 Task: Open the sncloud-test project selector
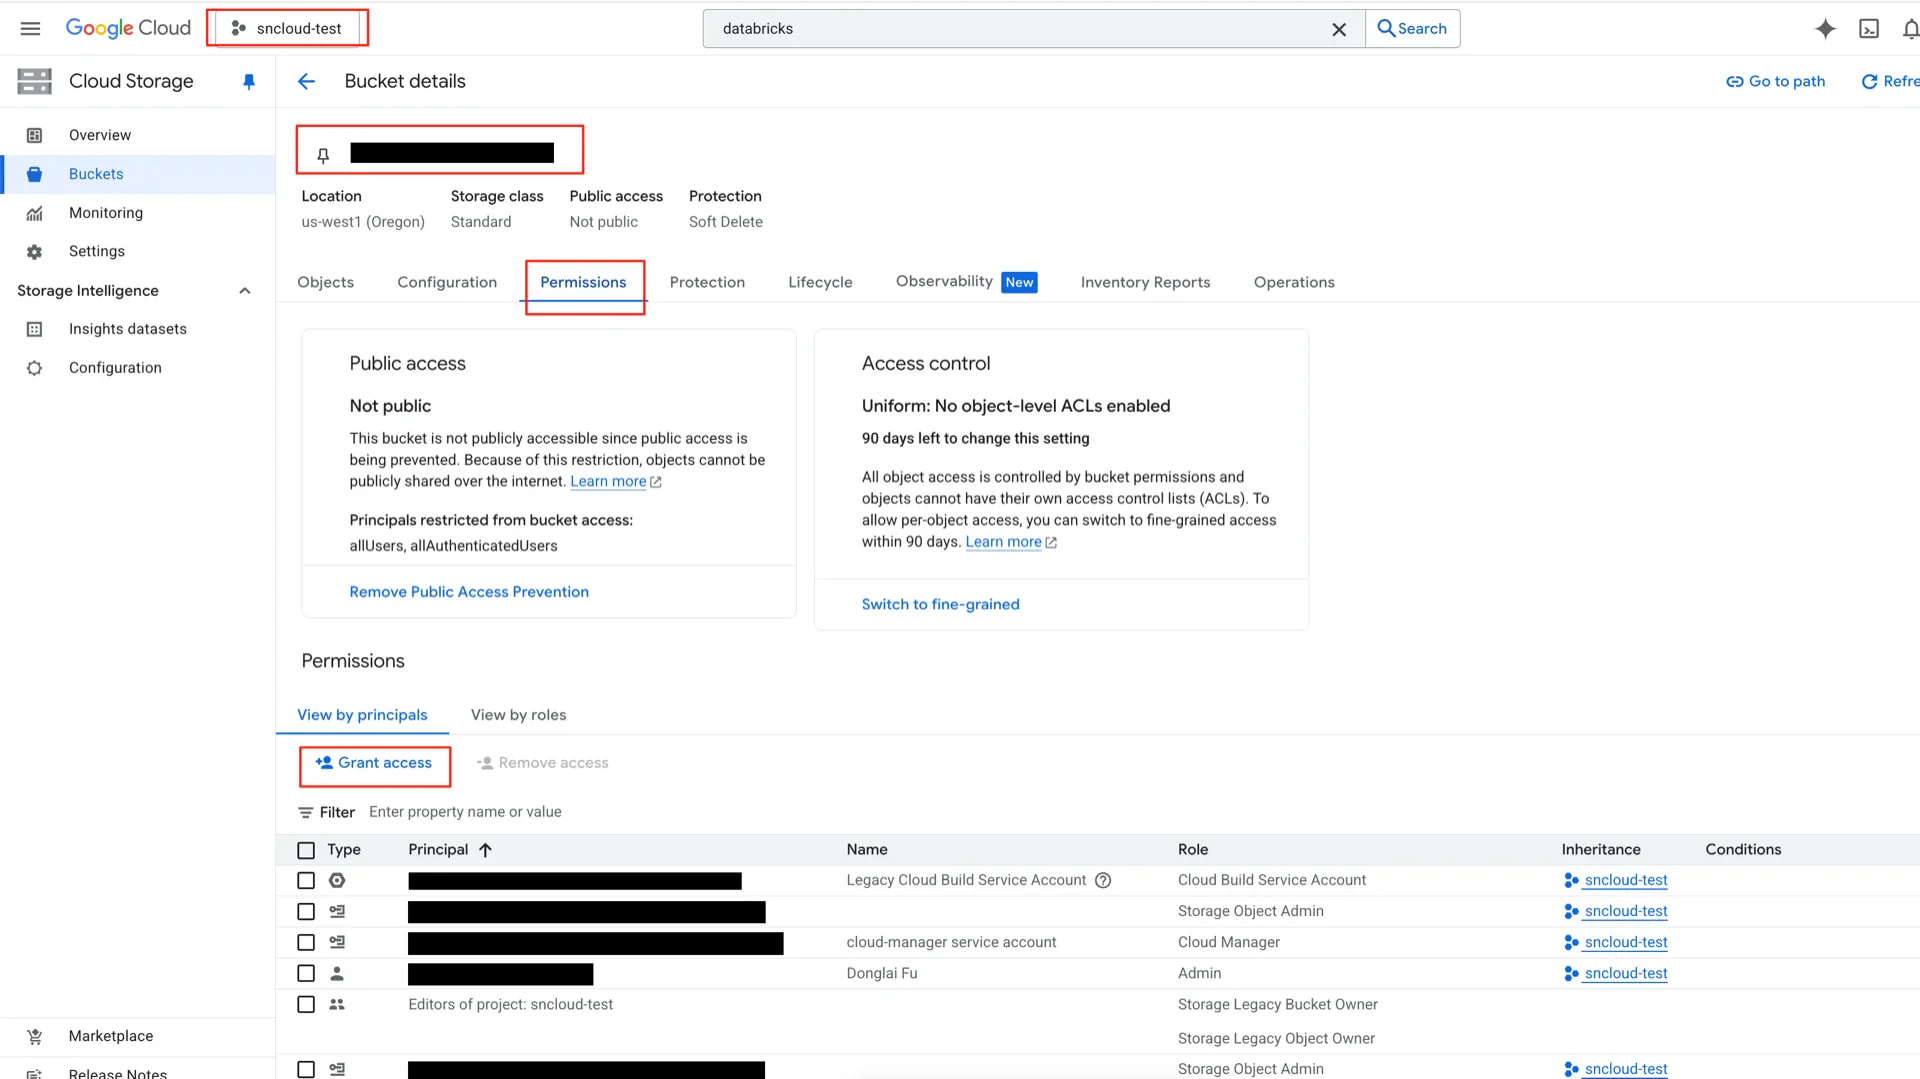288,28
